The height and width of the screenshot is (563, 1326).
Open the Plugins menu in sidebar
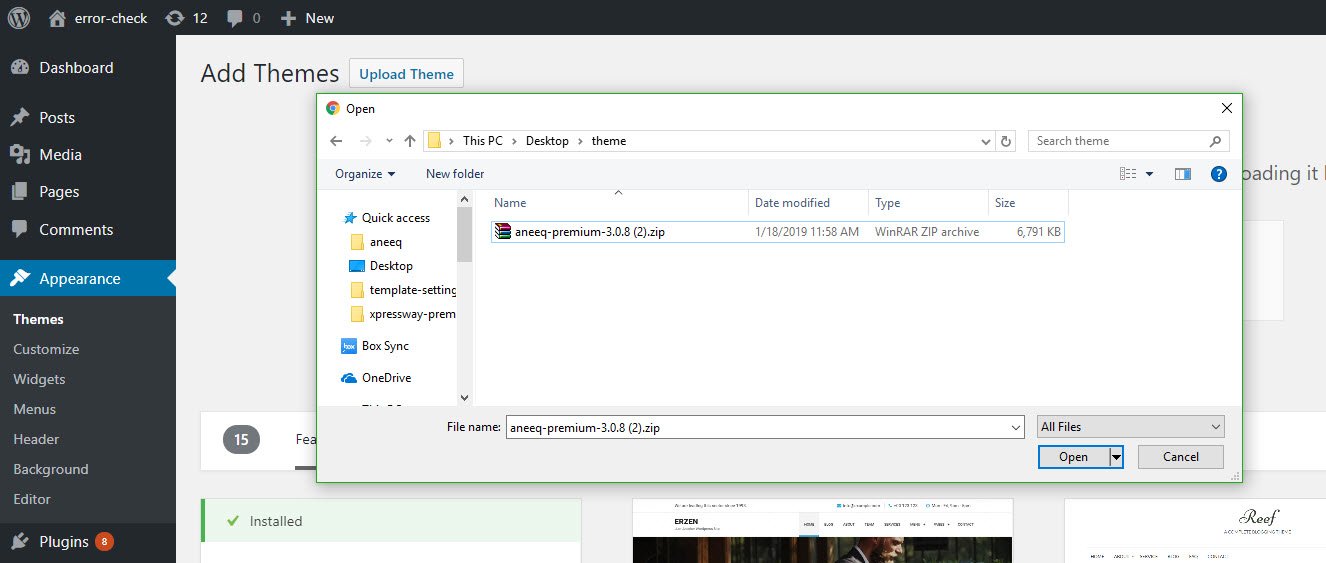click(64, 542)
